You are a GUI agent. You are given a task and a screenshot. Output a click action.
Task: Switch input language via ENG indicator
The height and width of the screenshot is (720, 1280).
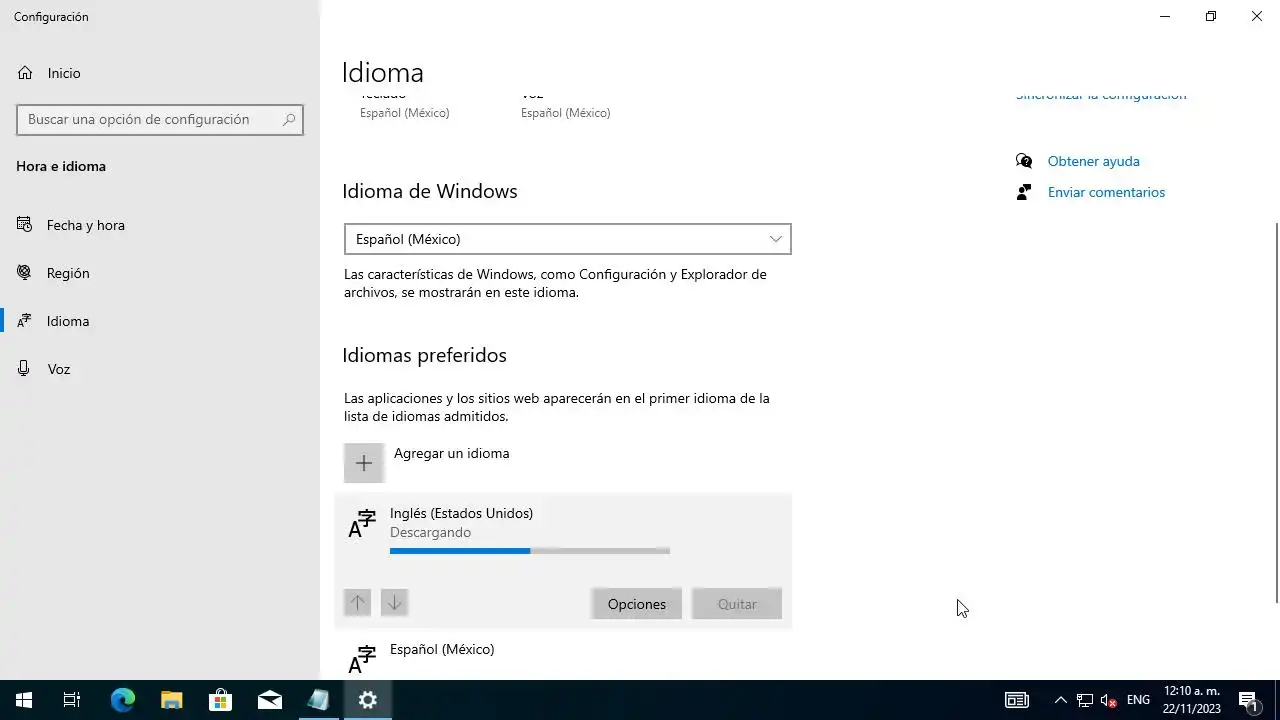[1138, 700]
